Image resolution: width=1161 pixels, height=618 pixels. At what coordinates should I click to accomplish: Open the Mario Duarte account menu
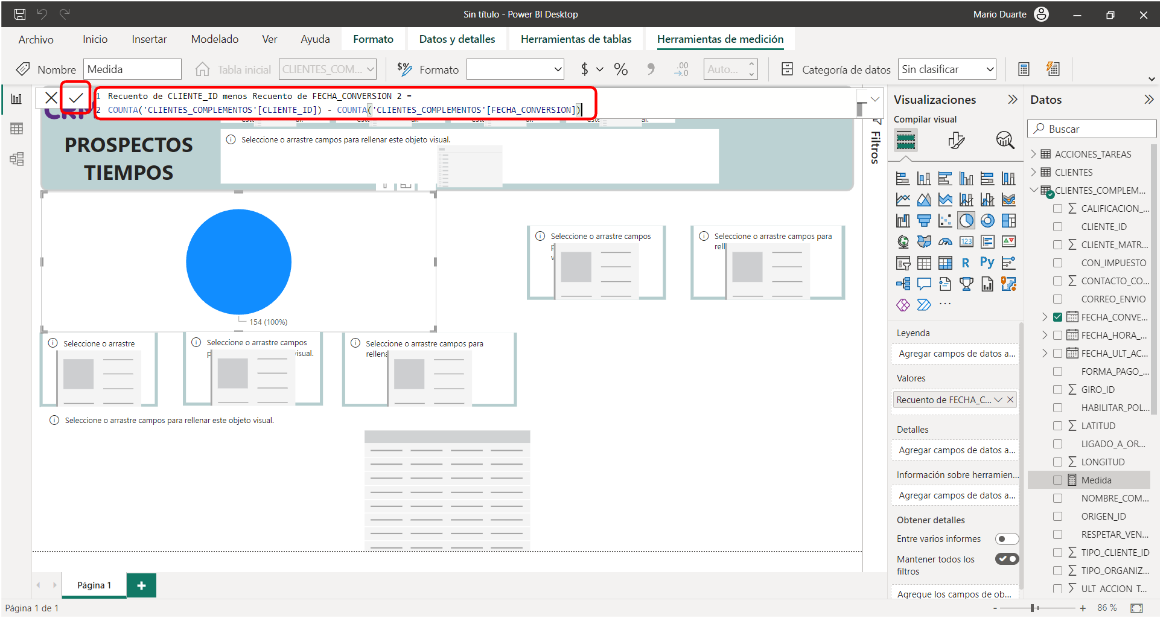coord(1011,14)
